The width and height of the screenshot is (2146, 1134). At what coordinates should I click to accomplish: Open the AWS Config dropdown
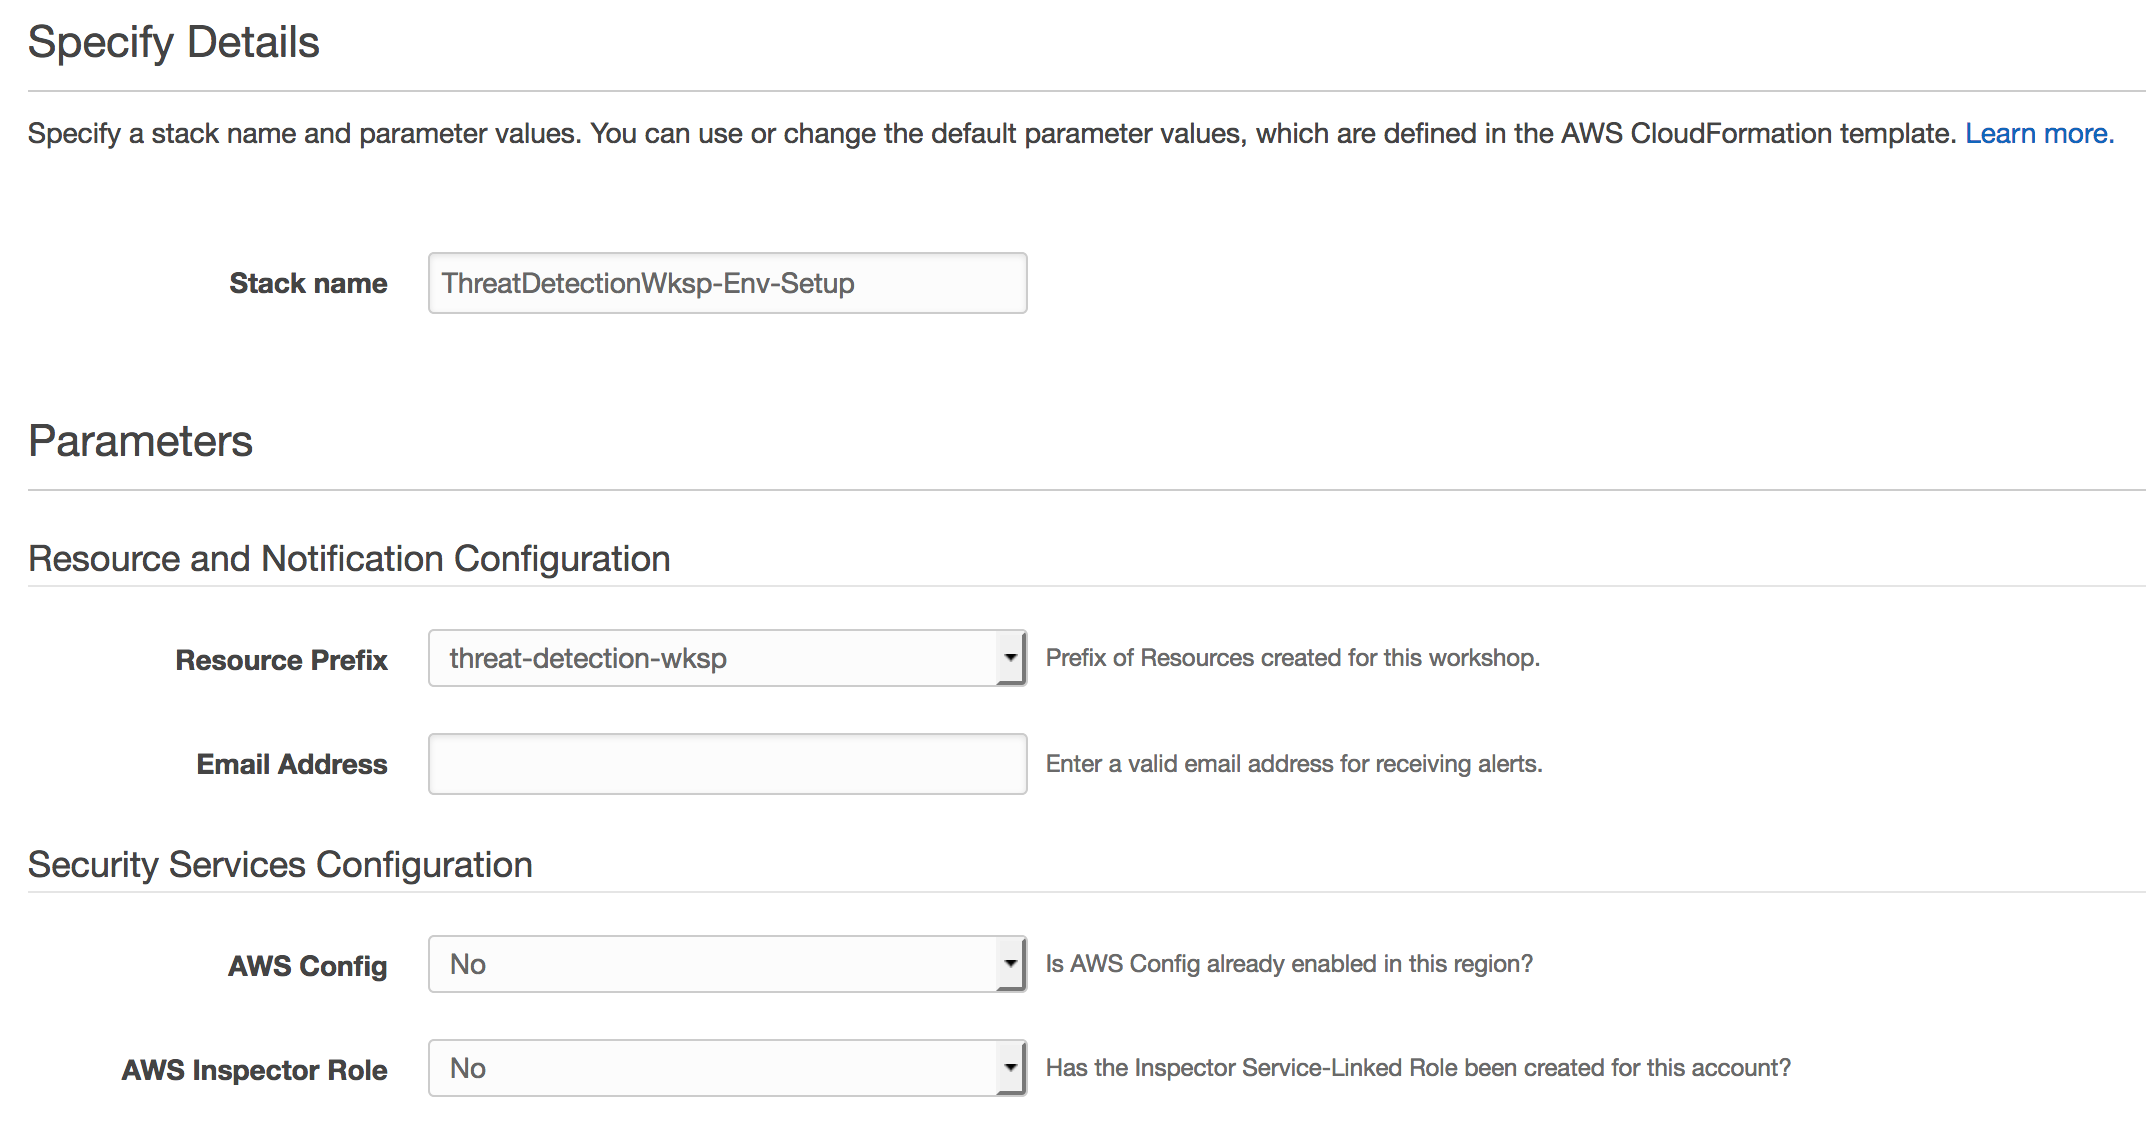727,964
